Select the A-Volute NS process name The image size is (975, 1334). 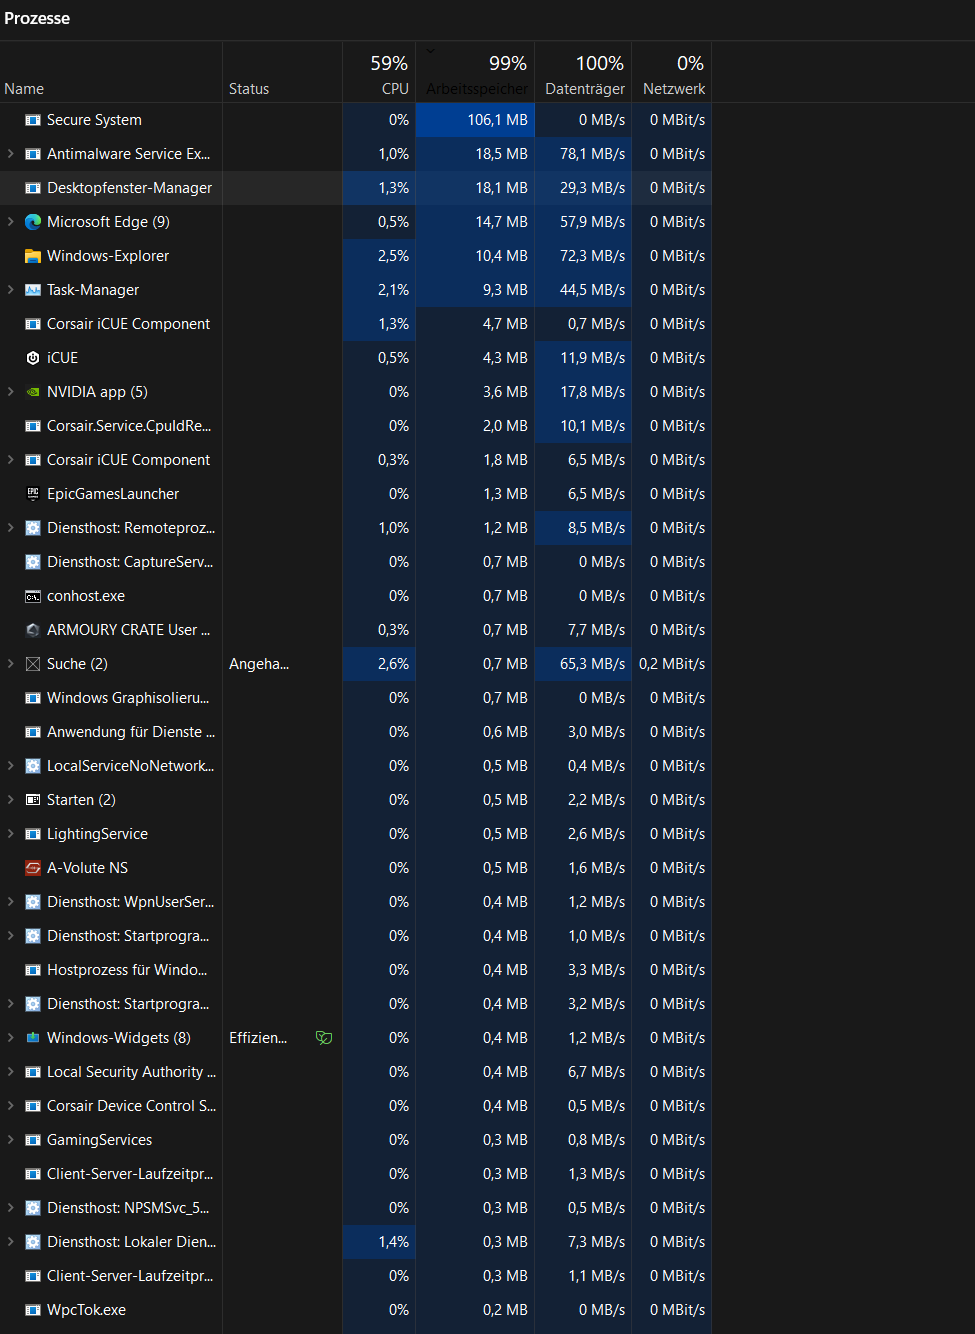pyautogui.click(x=87, y=868)
